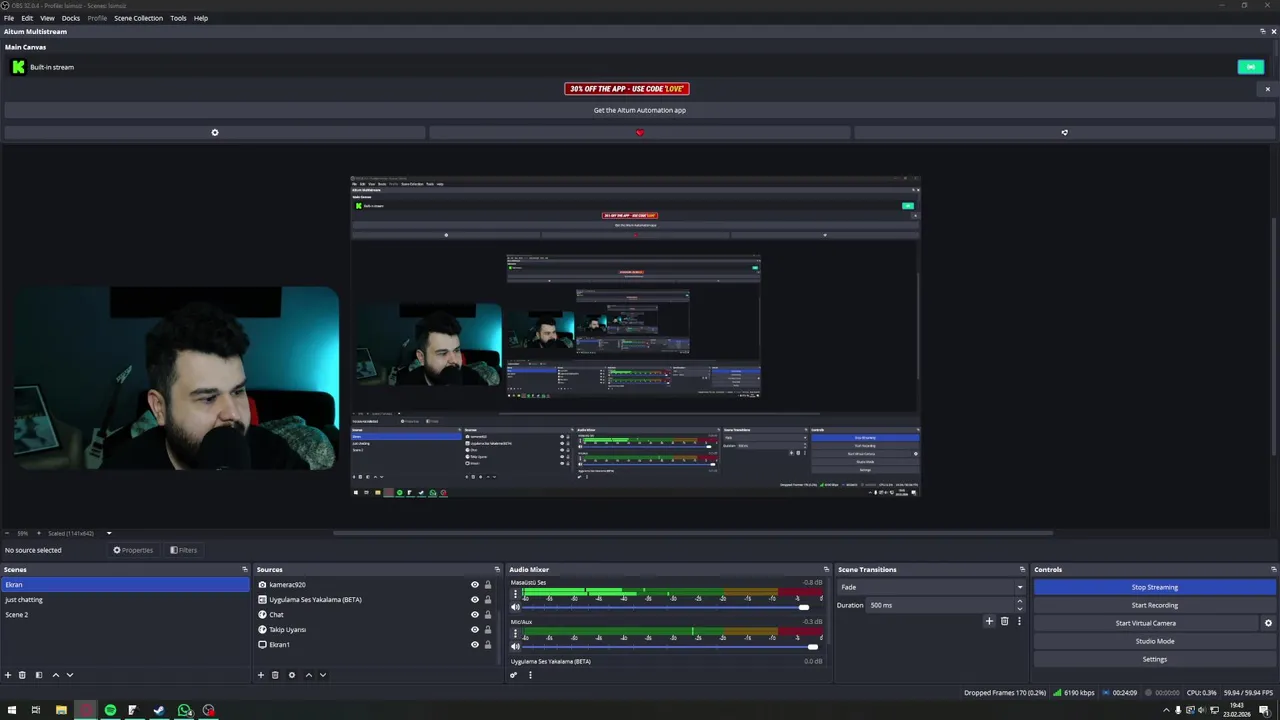Toggle lock on kamerac920 source
1280x720 pixels.
pyautogui.click(x=488, y=585)
